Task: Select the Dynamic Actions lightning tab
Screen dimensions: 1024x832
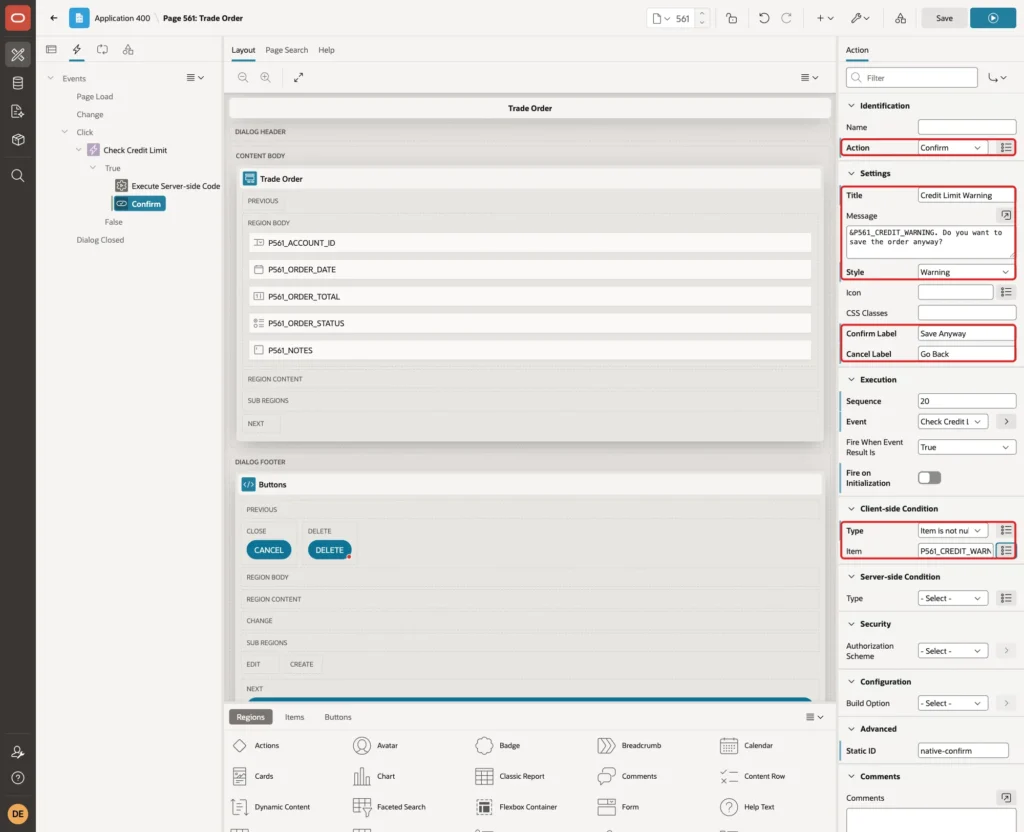Action: 77,50
